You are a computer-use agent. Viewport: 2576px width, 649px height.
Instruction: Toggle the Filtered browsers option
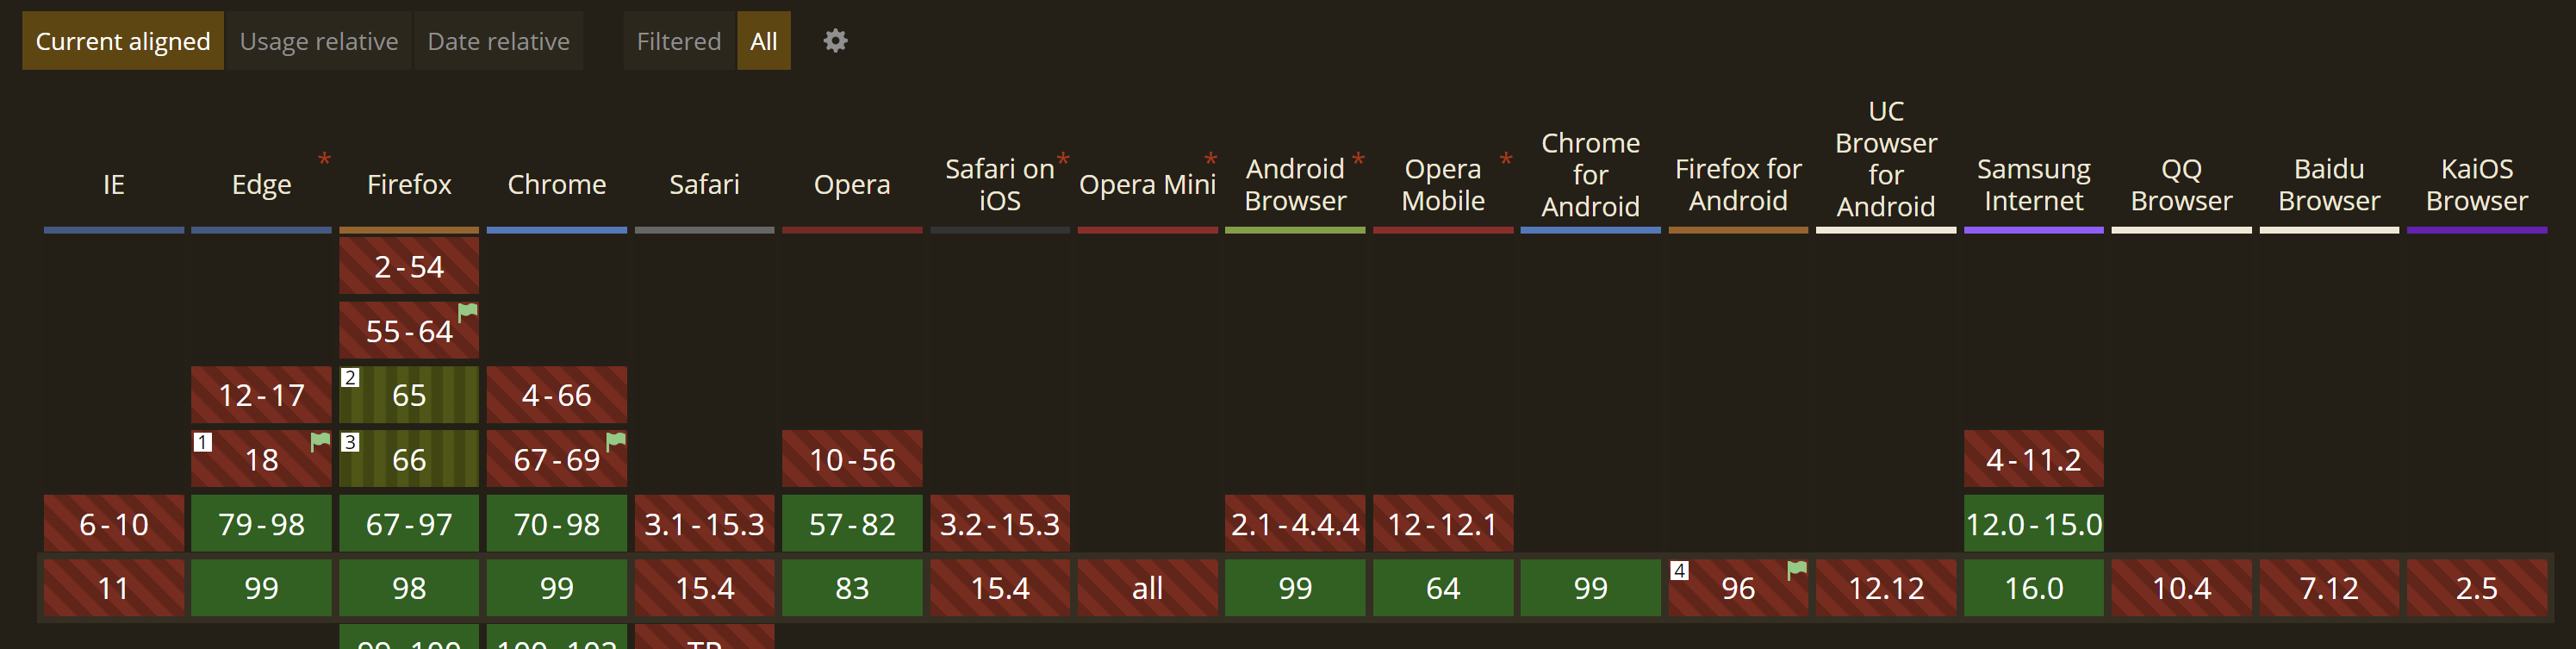678,41
